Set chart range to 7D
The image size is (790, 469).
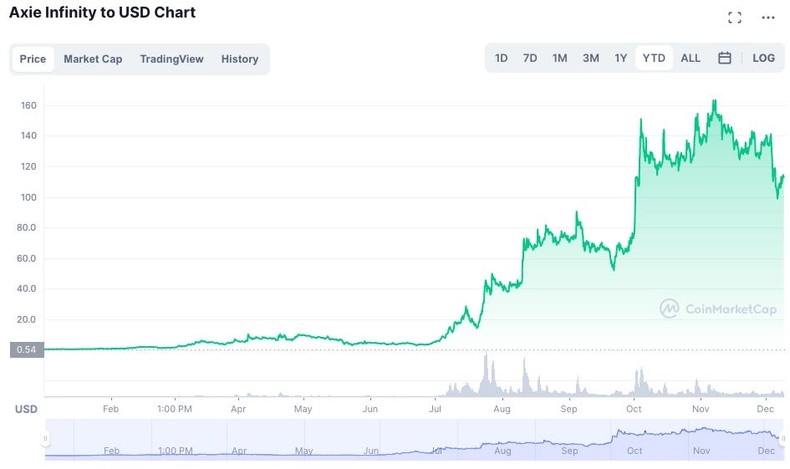coord(530,58)
